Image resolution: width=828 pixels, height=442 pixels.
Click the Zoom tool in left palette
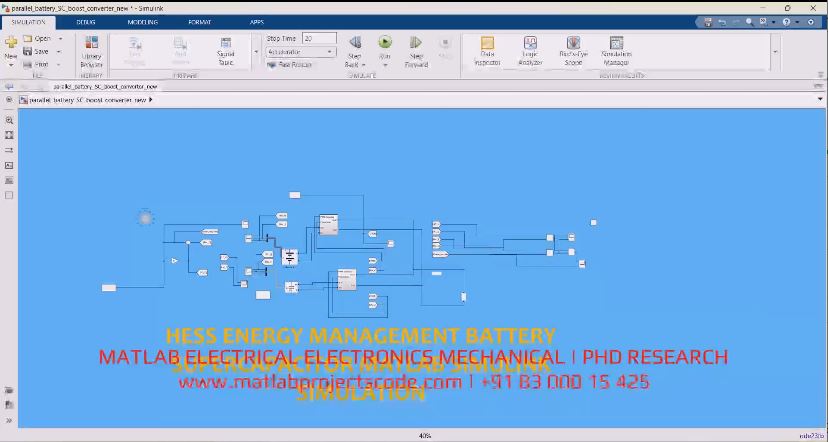point(9,120)
